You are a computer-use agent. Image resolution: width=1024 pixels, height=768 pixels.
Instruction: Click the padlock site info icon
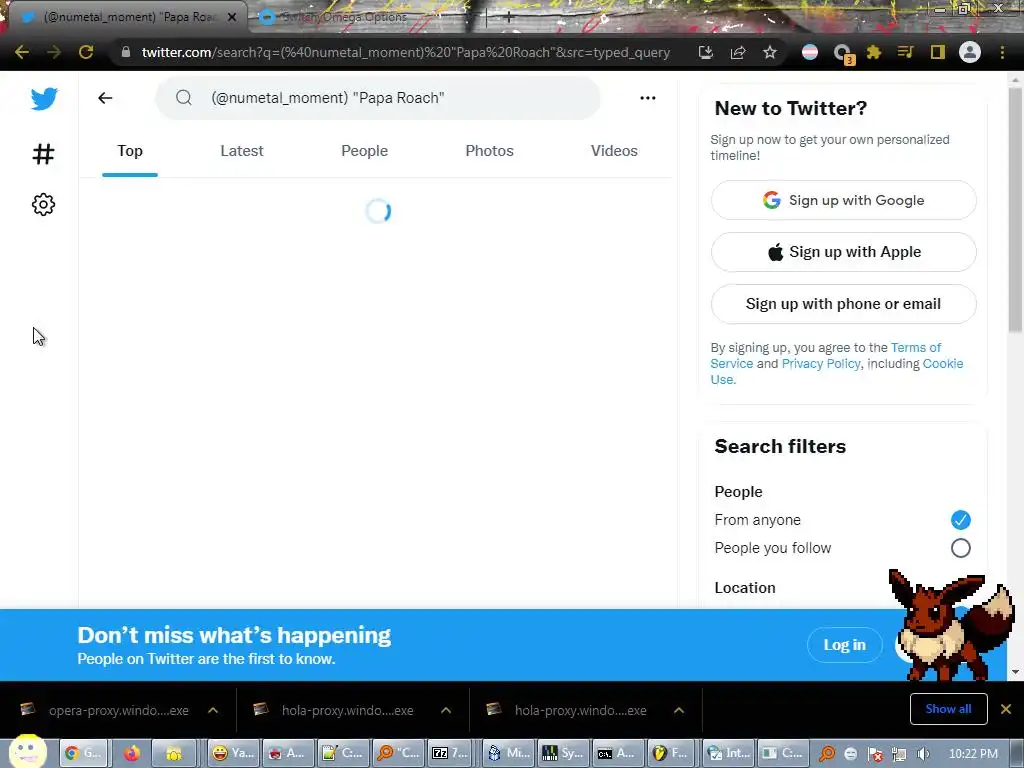click(x=126, y=52)
